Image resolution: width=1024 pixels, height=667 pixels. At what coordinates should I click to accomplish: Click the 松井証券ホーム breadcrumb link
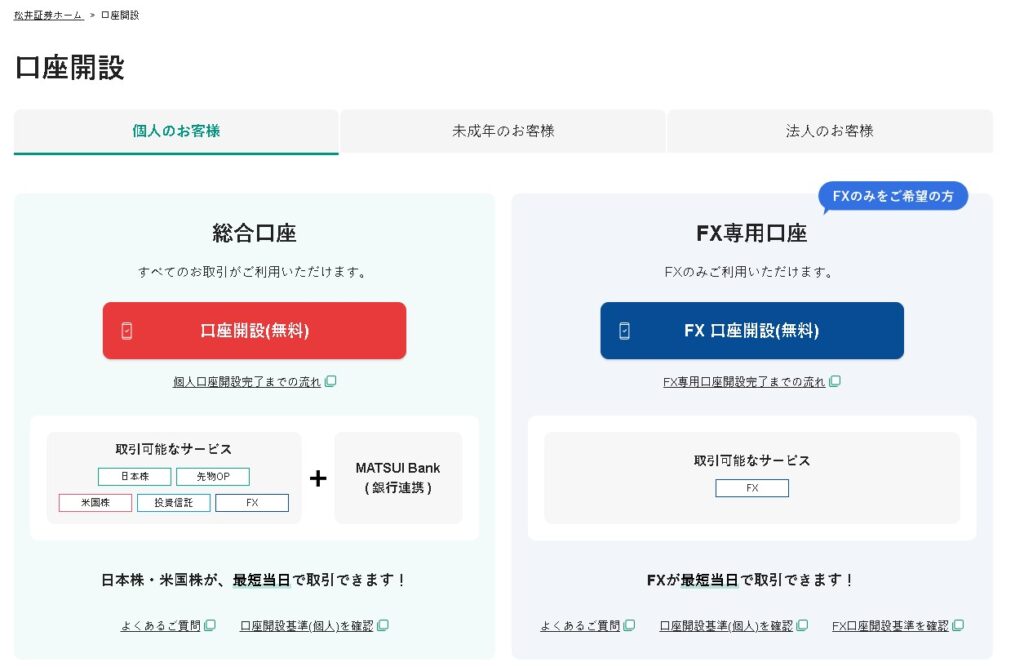[49, 15]
